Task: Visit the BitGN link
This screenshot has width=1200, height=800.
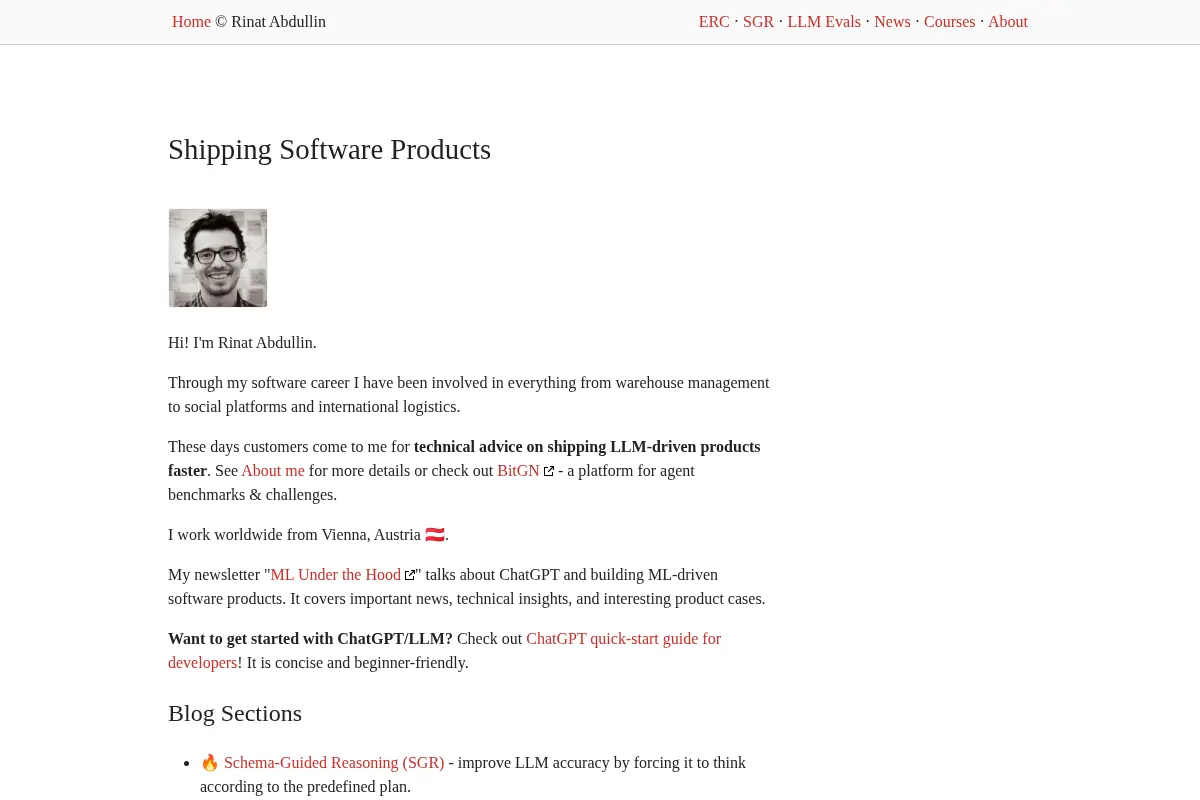Action: pyautogui.click(x=518, y=471)
